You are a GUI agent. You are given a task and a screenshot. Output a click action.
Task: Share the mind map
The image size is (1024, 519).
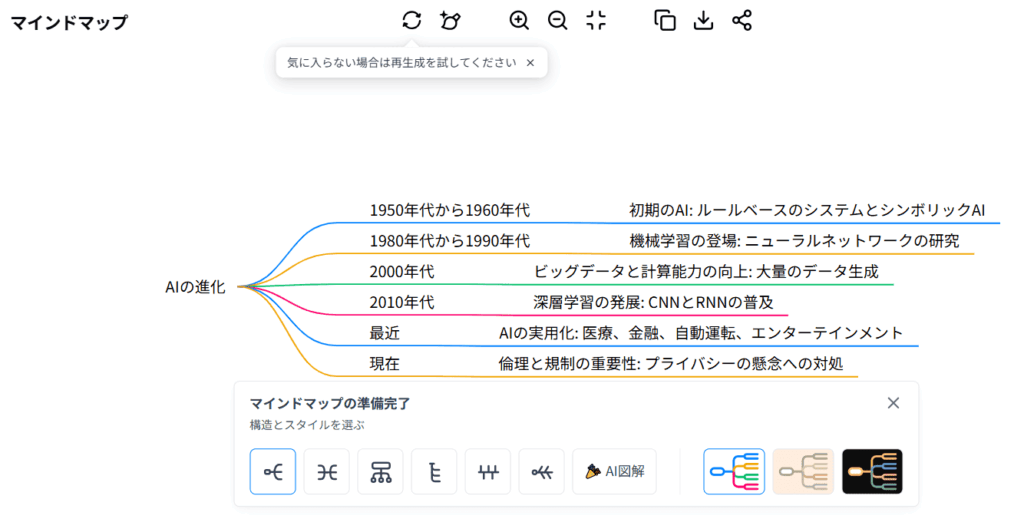point(742,20)
